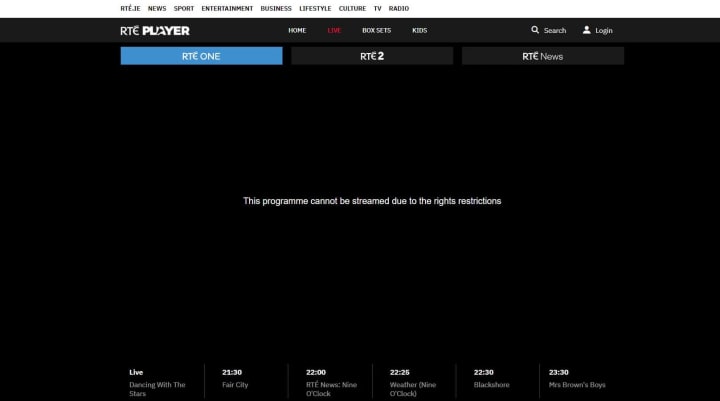Go to the Player Home page
This screenshot has height=401, width=720.
pos(297,30)
